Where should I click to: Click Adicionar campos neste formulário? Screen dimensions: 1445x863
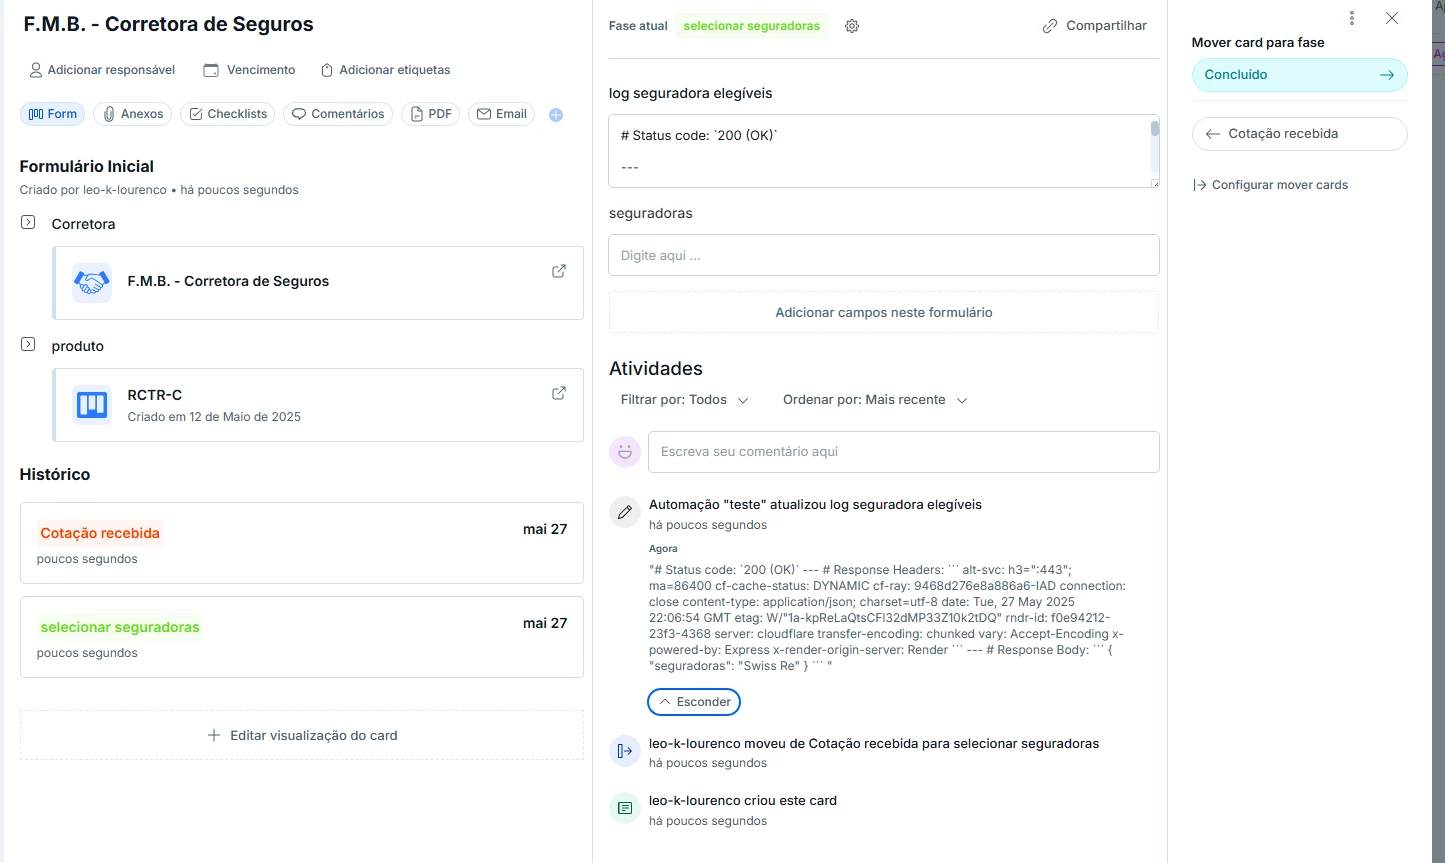(884, 313)
